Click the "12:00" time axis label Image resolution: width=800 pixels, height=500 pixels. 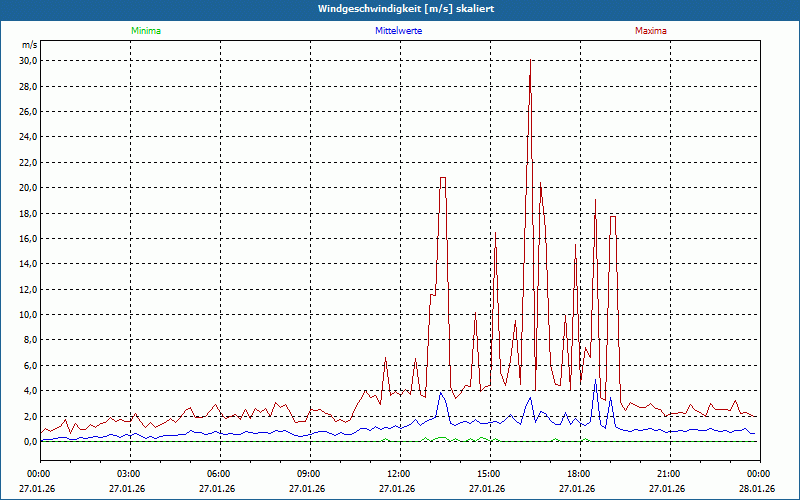click(401, 474)
